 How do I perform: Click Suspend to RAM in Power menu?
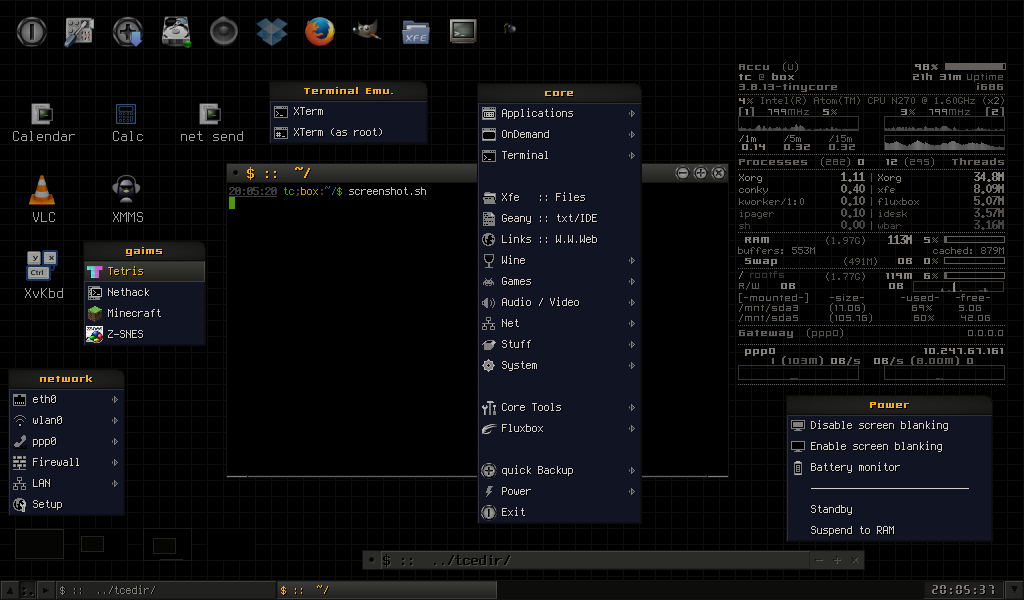(x=851, y=530)
